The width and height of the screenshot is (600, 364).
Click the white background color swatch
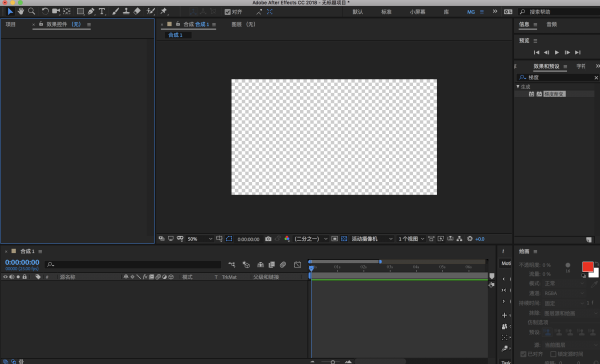(595, 274)
